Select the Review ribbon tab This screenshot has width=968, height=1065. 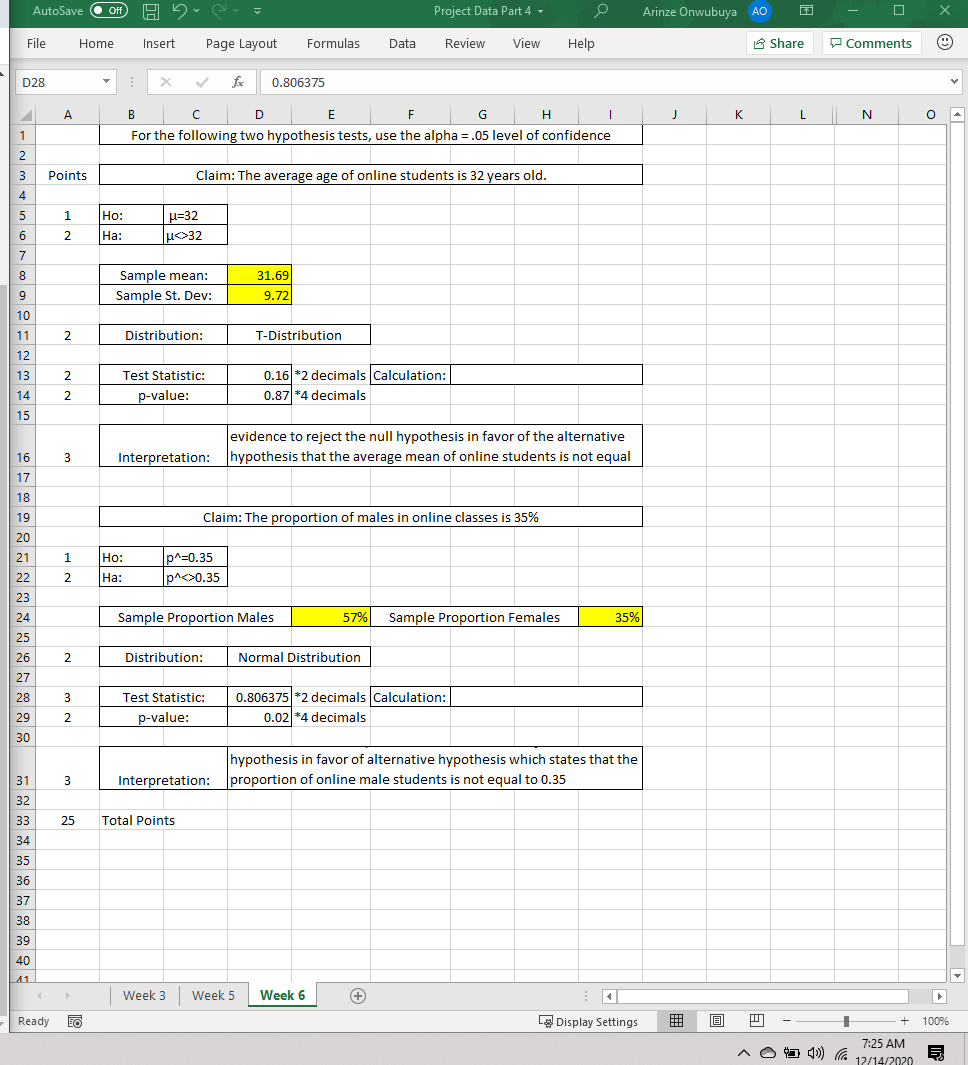[465, 43]
